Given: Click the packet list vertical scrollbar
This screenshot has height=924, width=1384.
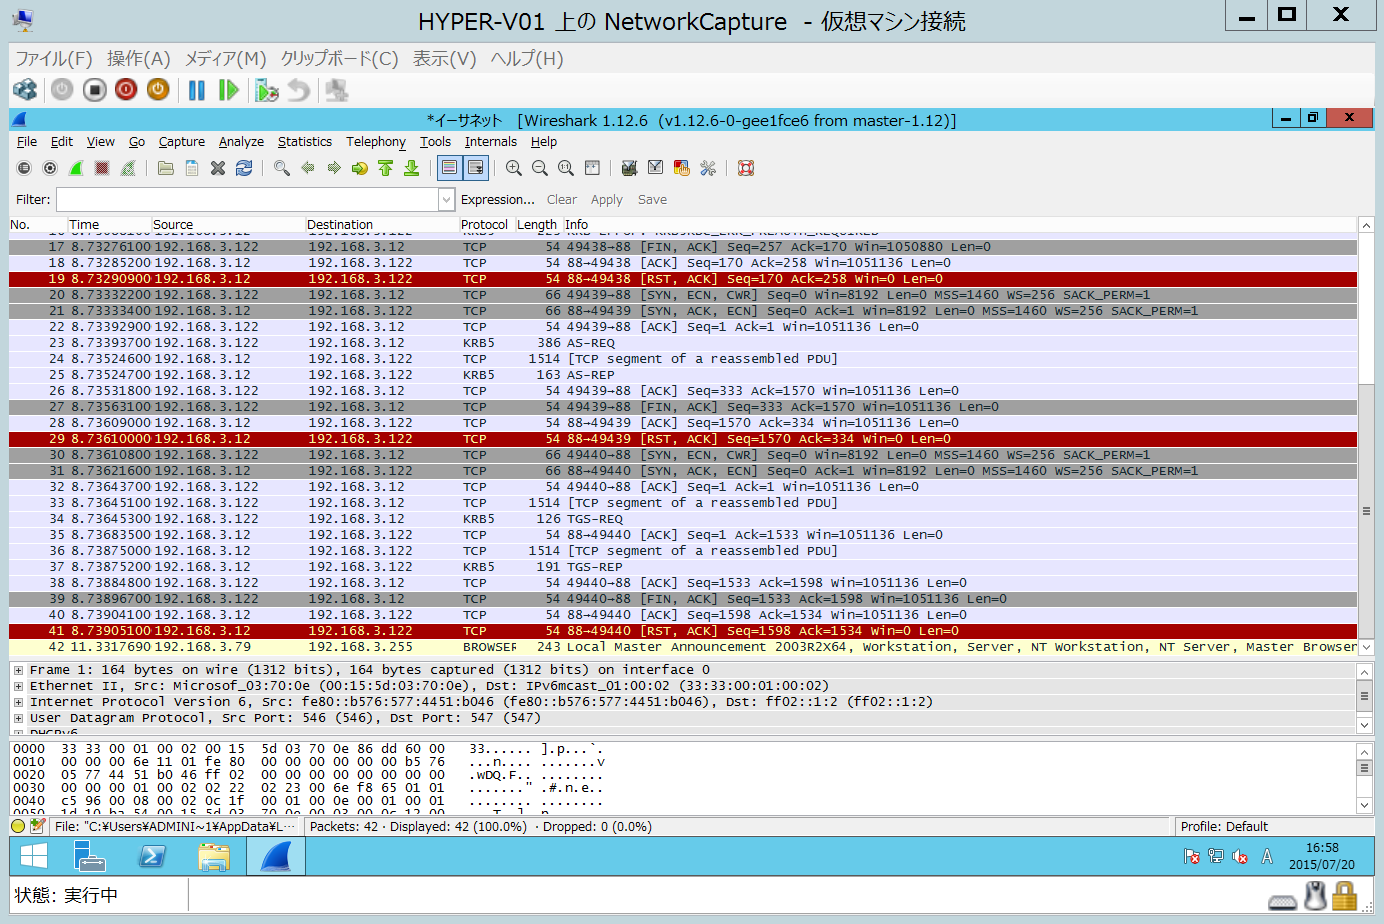Looking at the screenshot, I should pos(1366,436).
